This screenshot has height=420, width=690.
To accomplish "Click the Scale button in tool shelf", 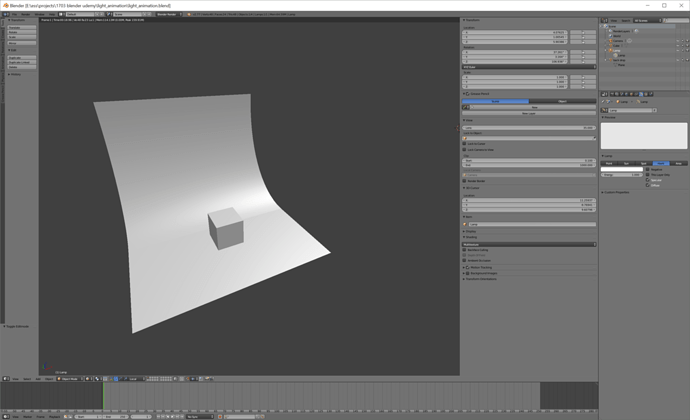I will (22, 37).
